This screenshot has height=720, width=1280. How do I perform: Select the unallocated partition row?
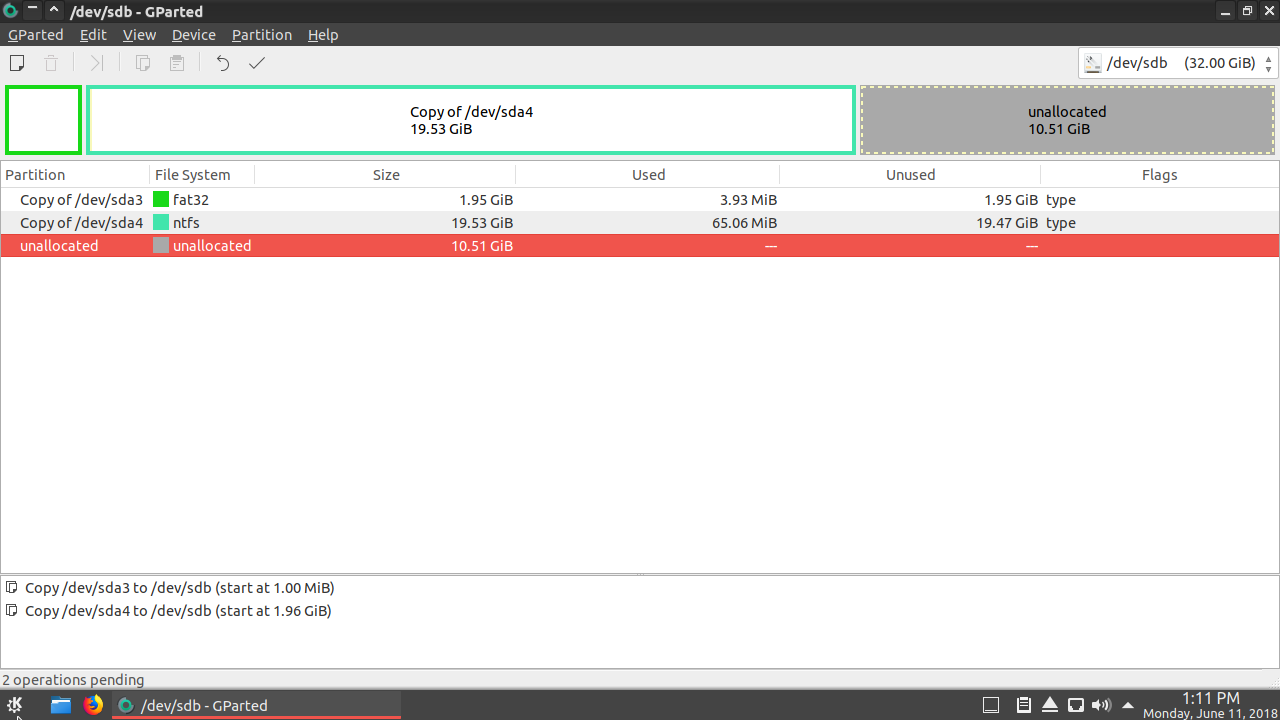click(x=640, y=246)
